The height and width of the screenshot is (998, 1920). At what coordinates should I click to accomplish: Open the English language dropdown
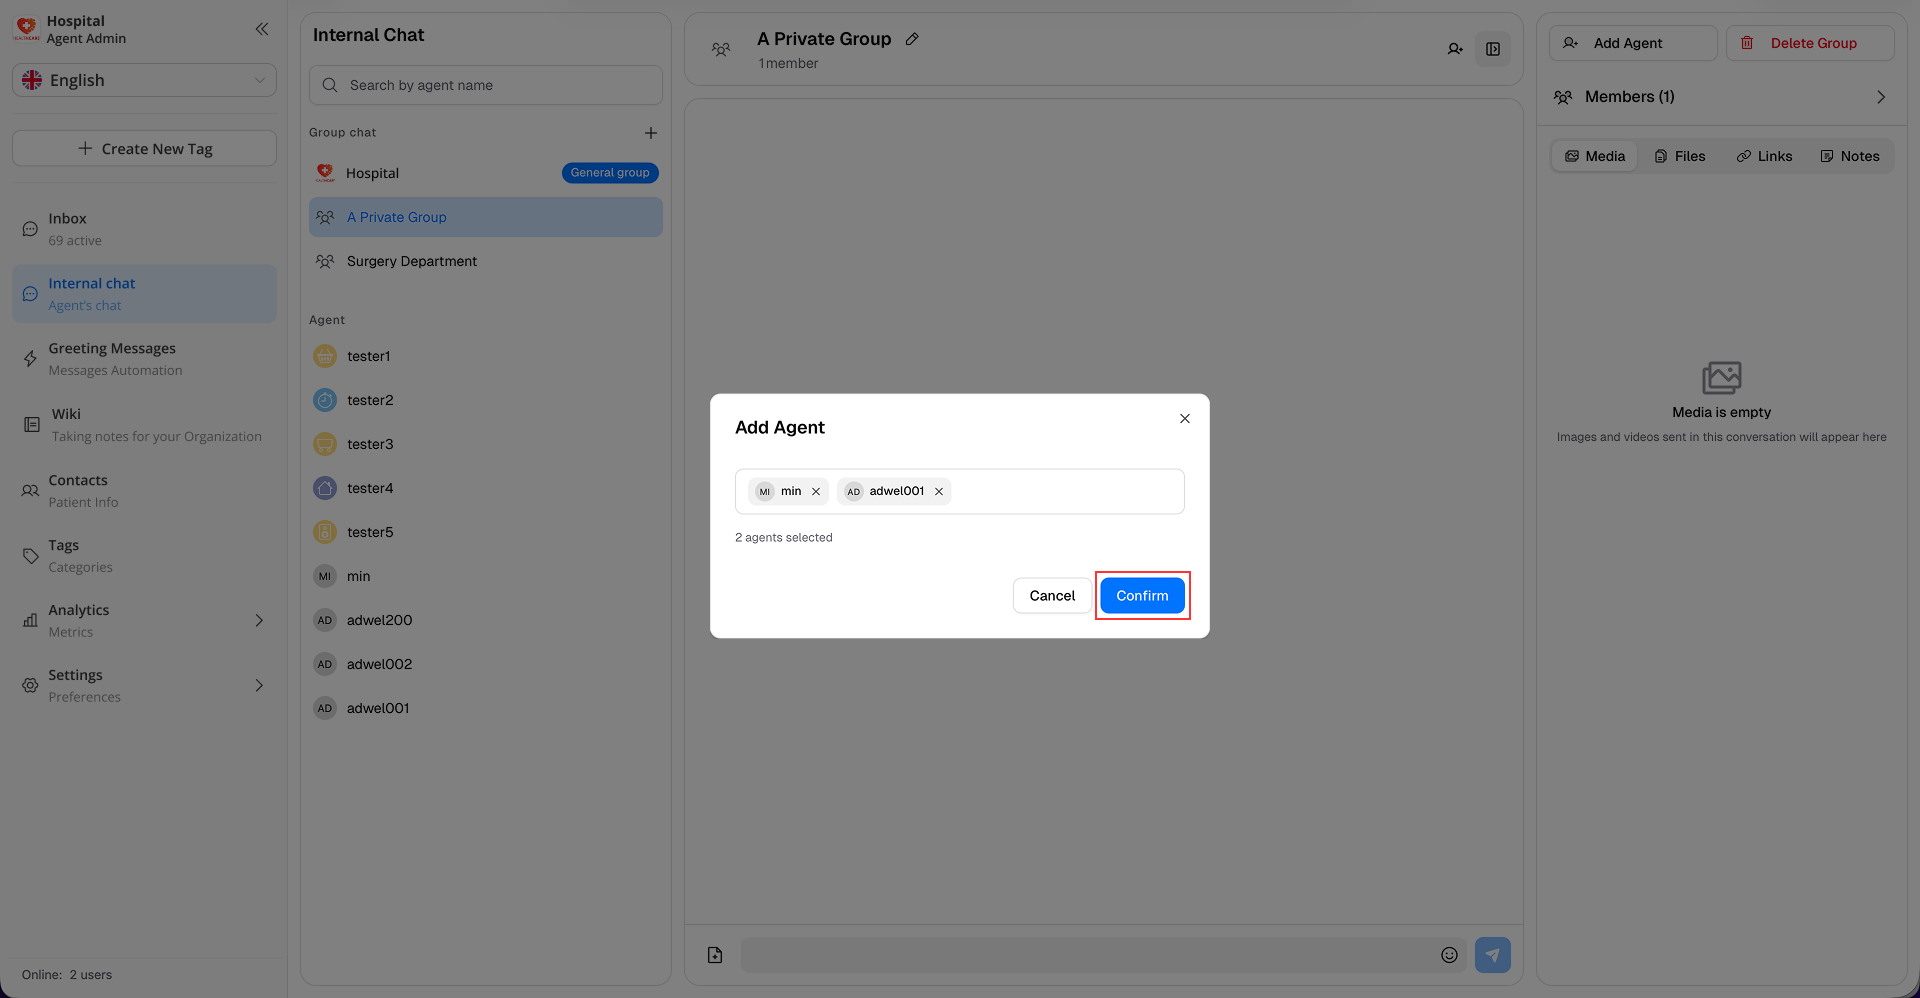pos(144,80)
